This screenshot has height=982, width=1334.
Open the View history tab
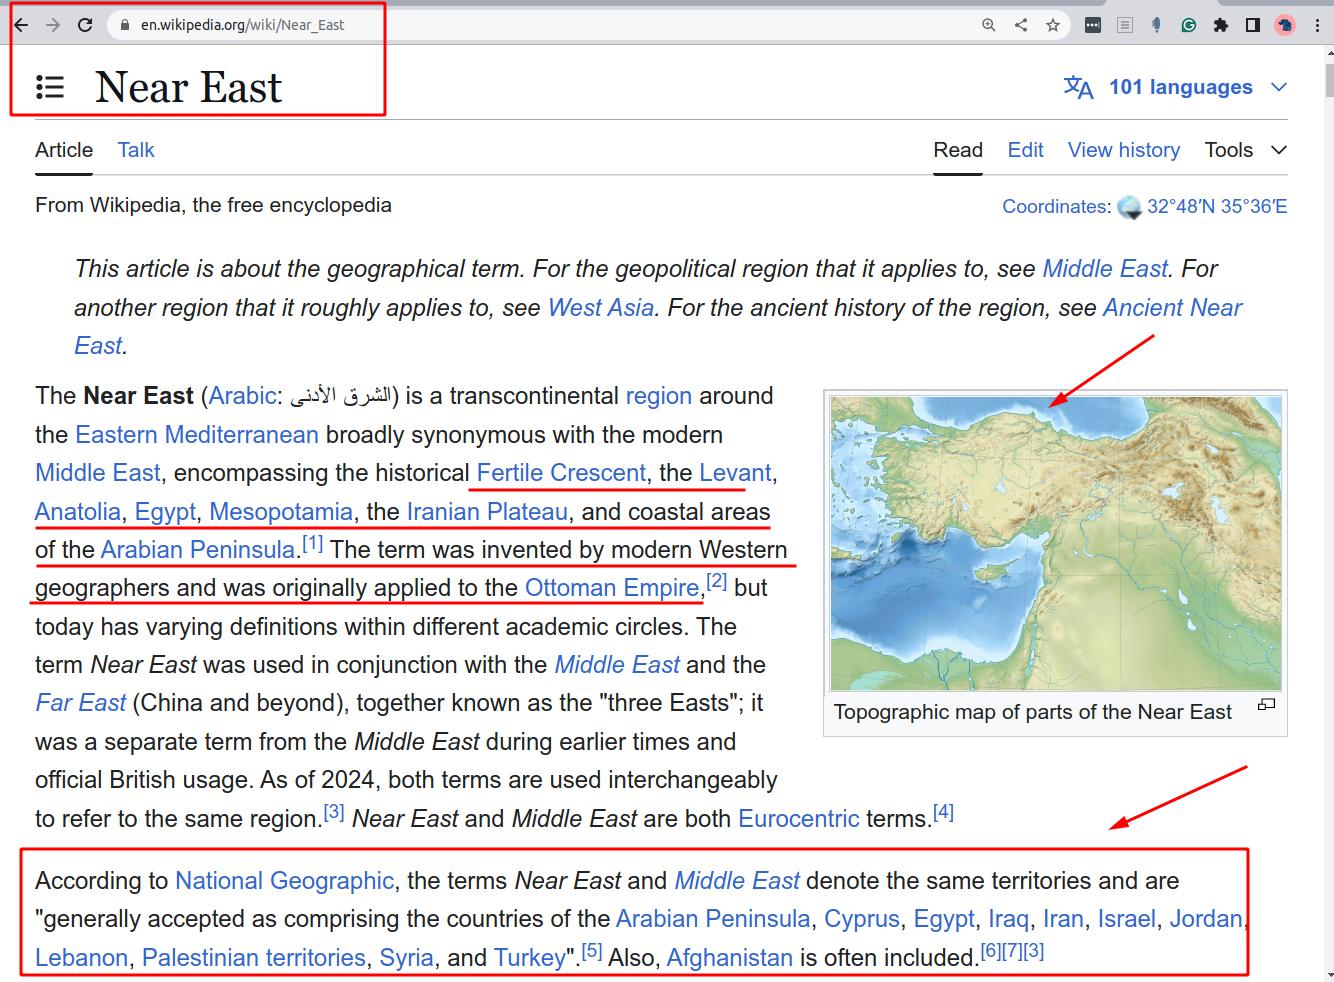click(x=1123, y=150)
